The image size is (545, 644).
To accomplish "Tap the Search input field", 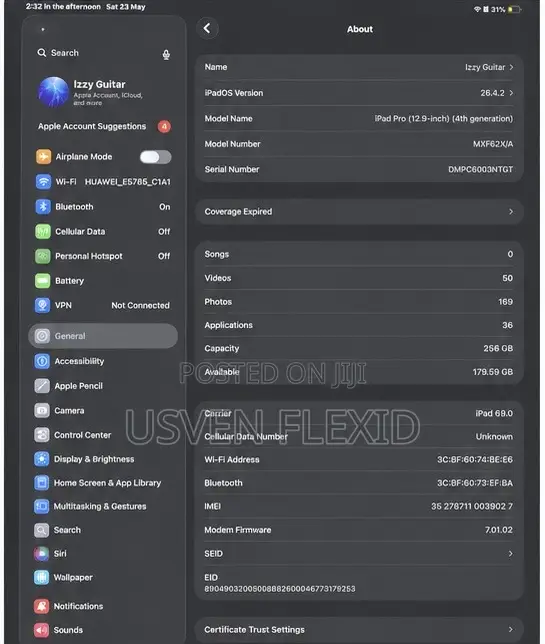I will pos(103,53).
